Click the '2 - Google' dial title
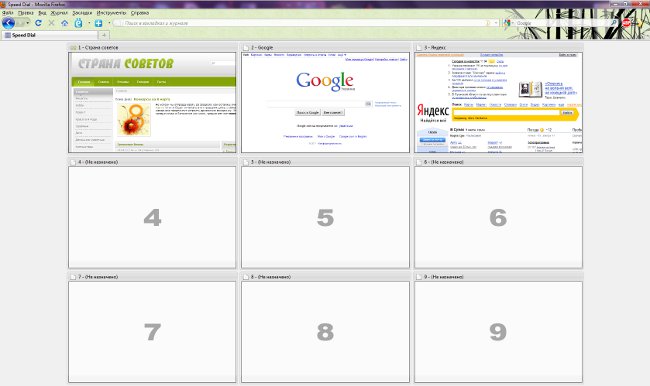The height and width of the screenshot is (386, 650). pos(262,48)
